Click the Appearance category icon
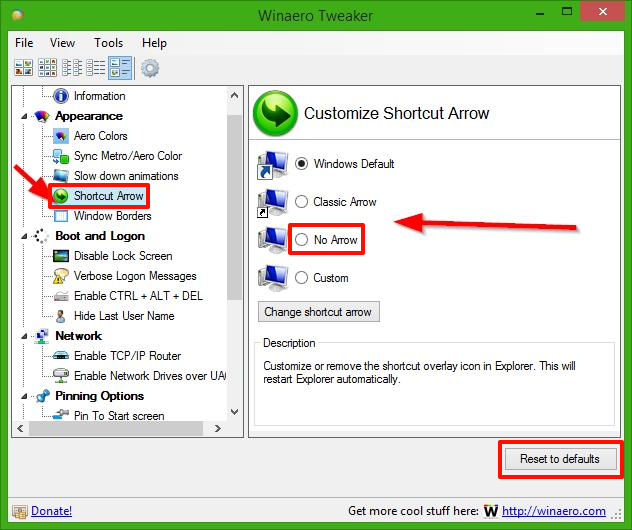Image resolution: width=632 pixels, height=530 pixels. 42,116
